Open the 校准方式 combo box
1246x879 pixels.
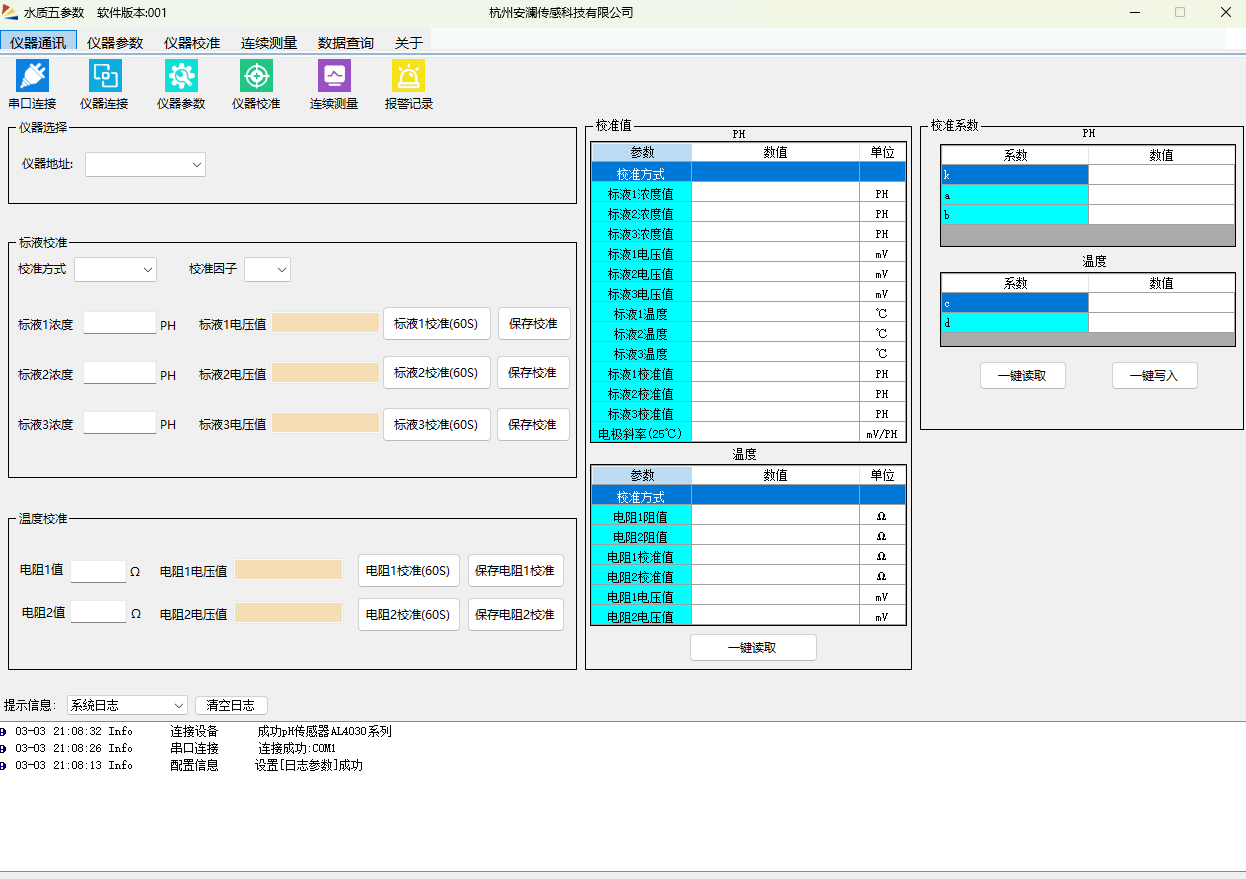pyautogui.click(x=115, y=269)
